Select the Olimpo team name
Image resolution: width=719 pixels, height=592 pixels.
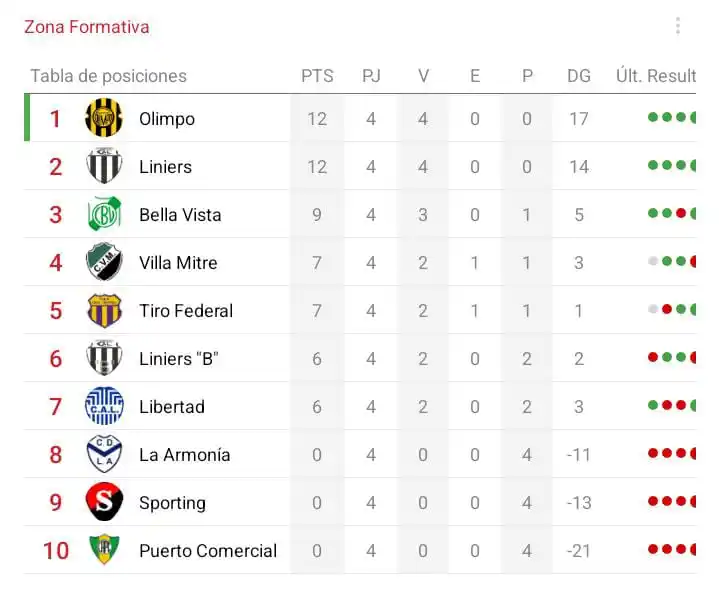pyautogui.click(x=167, y=119)
